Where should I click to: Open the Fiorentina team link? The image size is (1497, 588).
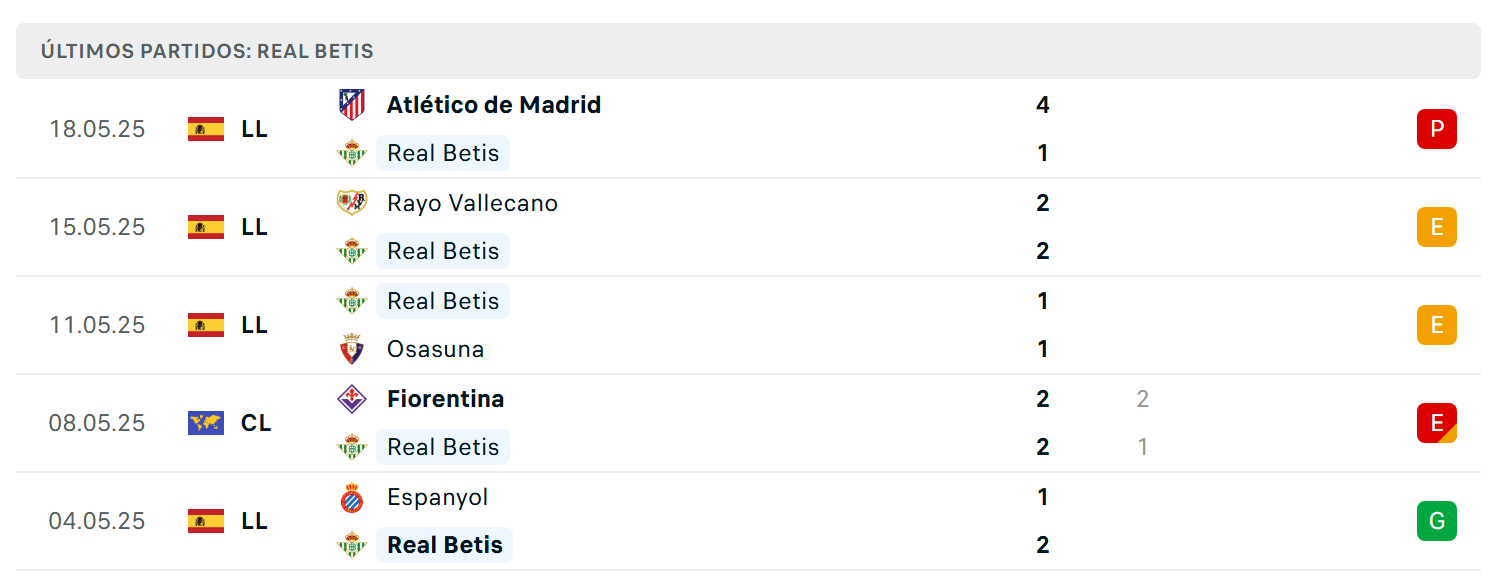445,399
